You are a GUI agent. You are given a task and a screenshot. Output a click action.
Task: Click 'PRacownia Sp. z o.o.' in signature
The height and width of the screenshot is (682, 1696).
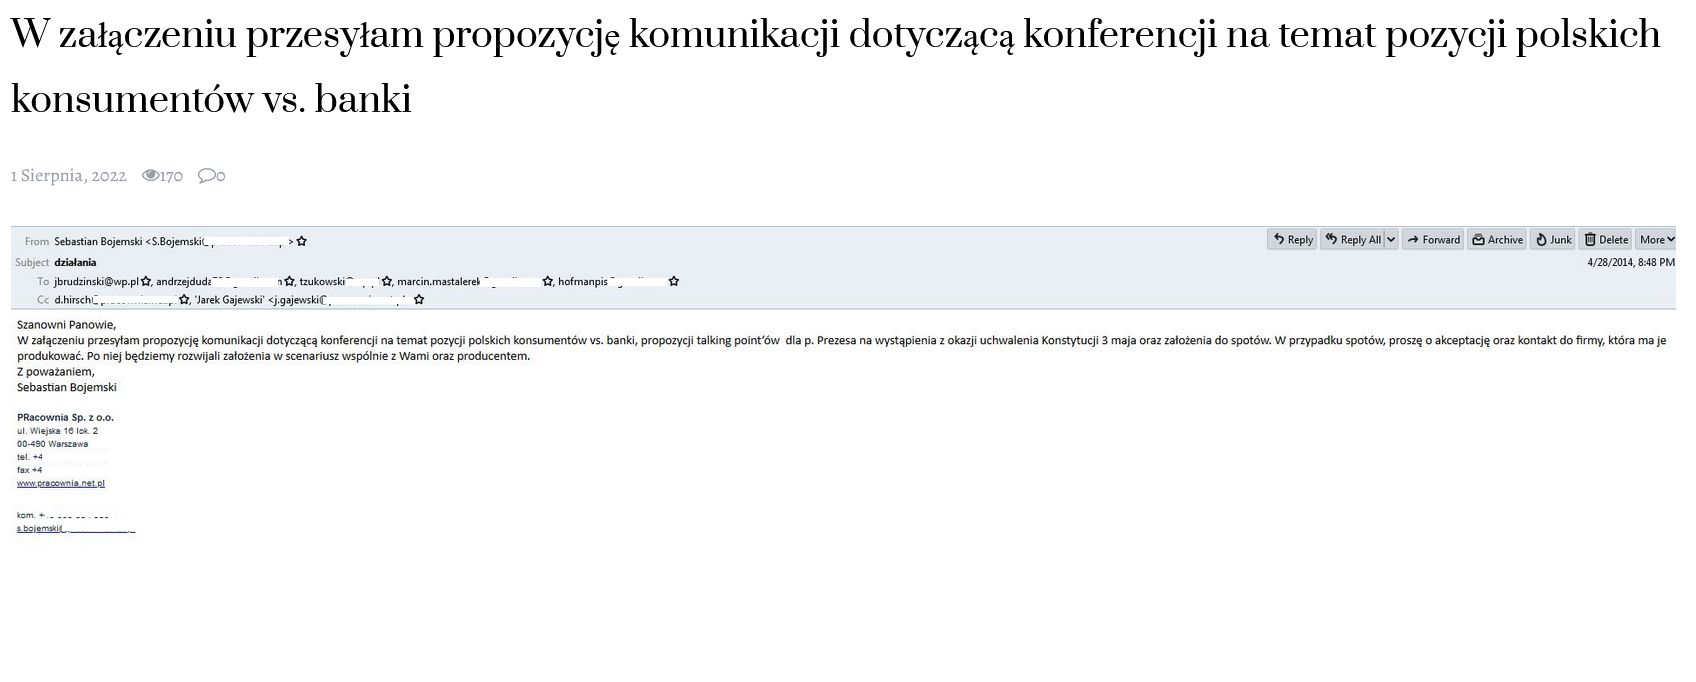[x=65, y=417]
